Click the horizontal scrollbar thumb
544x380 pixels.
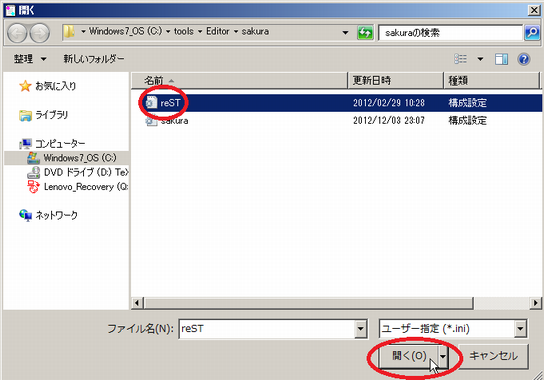(308, 303)
